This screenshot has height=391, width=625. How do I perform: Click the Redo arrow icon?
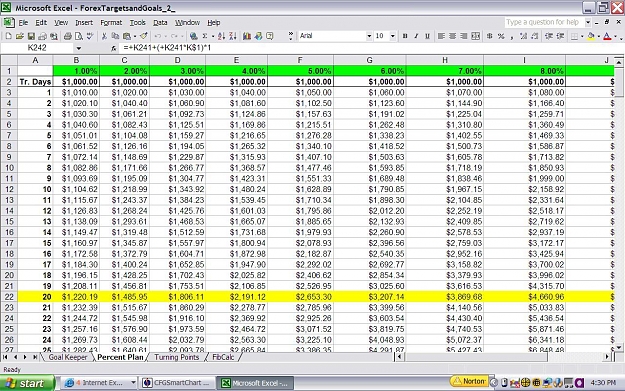174,36
